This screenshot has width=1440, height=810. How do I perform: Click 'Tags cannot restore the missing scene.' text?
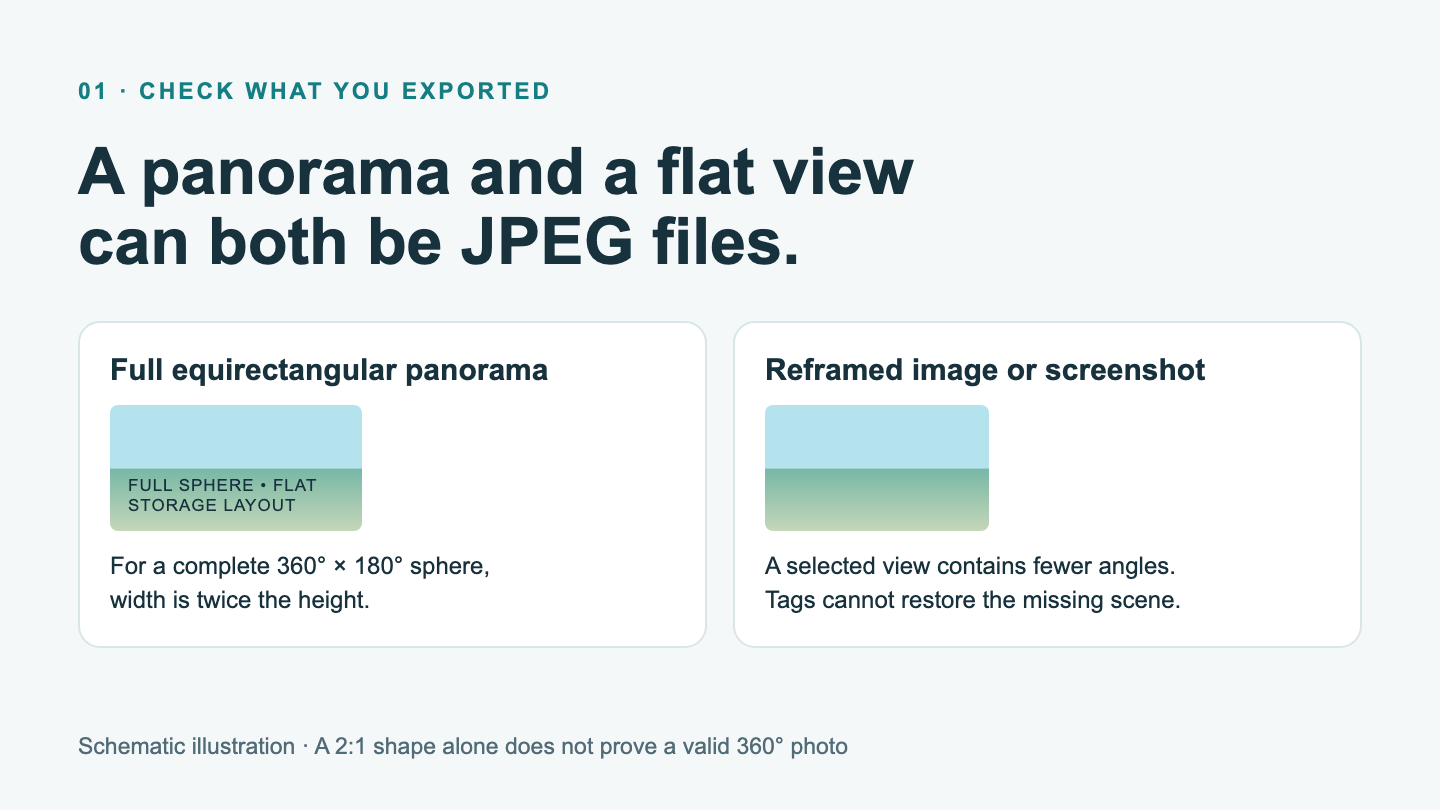(x=973, y=601)
